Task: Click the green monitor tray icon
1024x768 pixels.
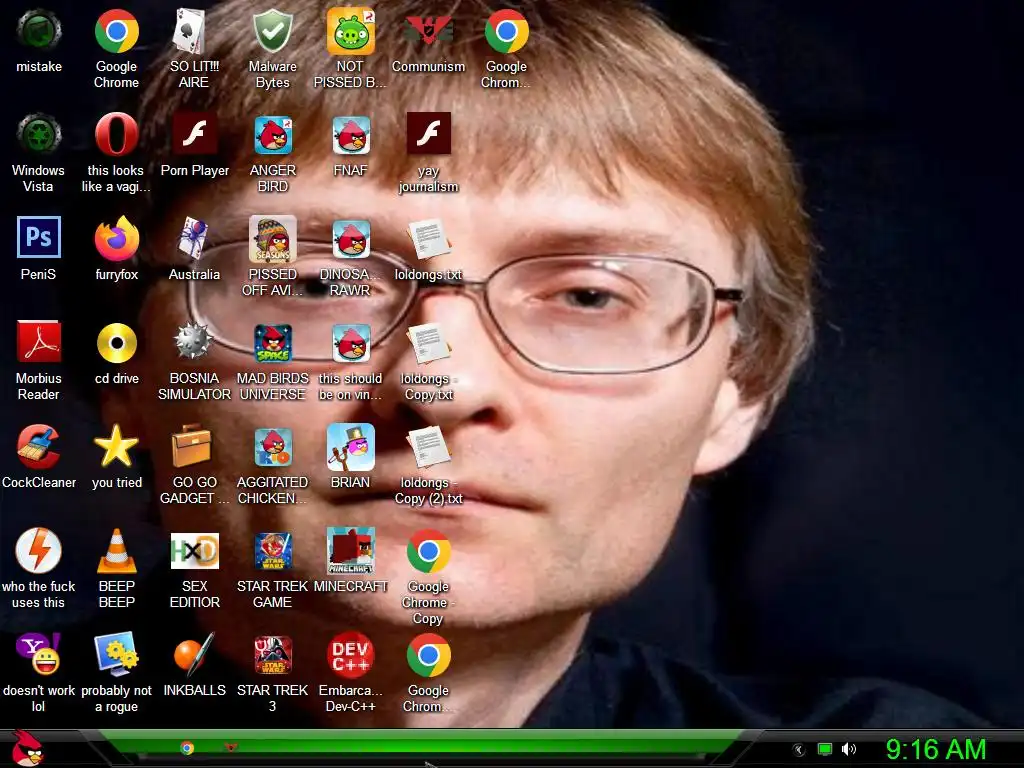Action: point(825,749)
